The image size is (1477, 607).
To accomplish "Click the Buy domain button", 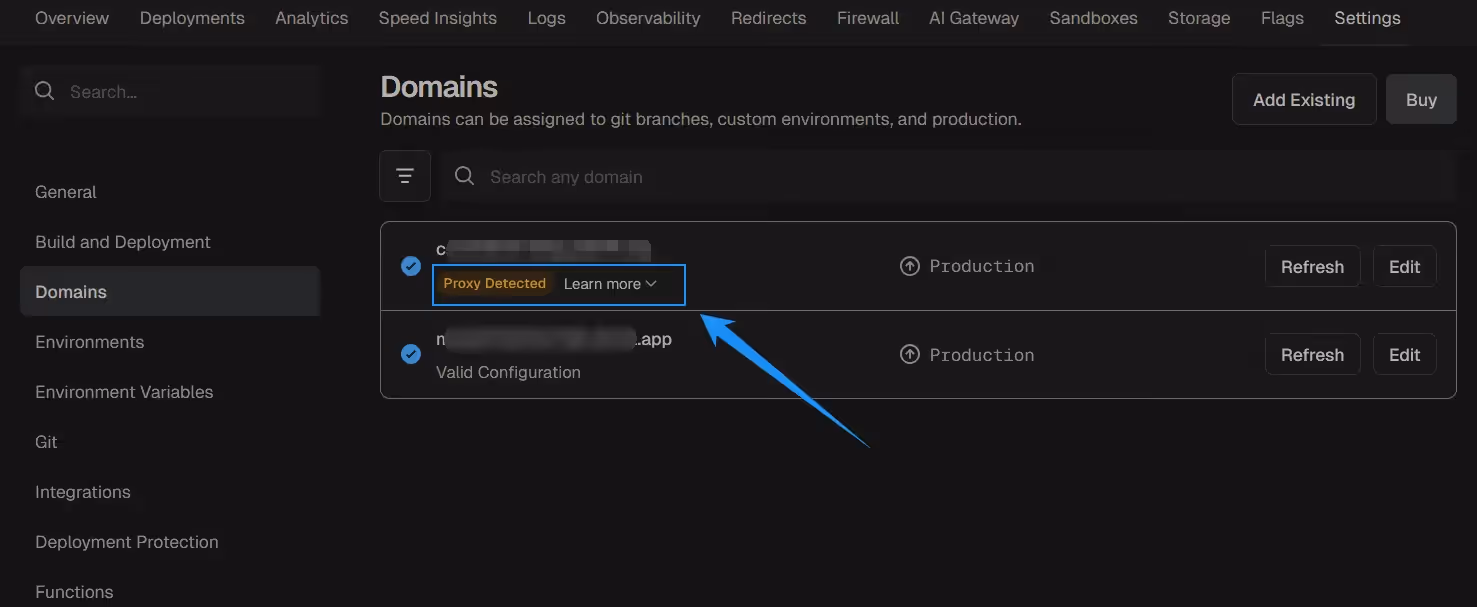I will pyautogui.click(x=1420, y=99).
